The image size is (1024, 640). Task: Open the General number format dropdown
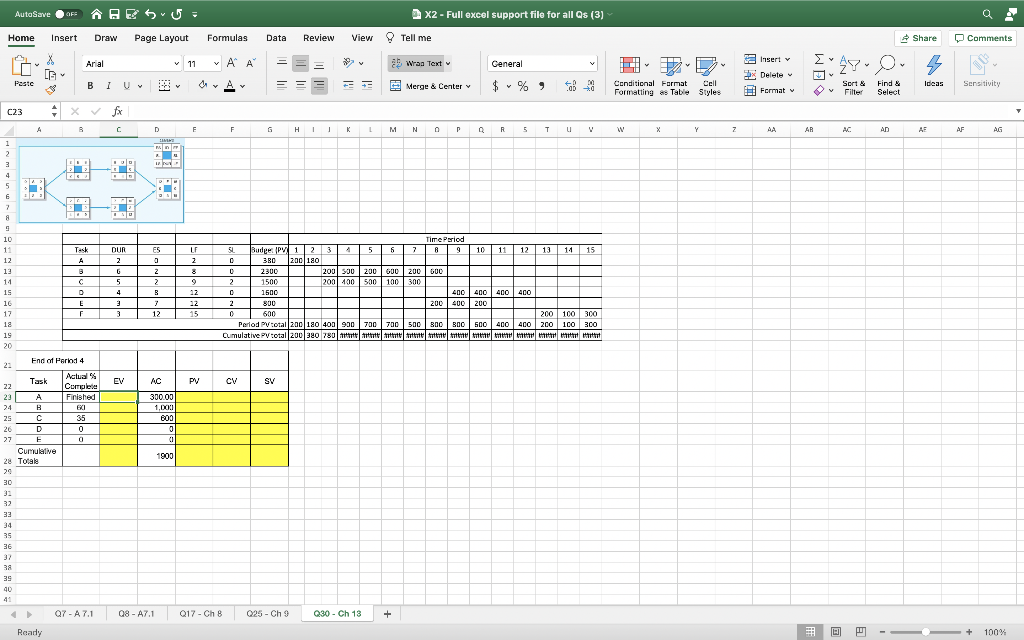541,62
